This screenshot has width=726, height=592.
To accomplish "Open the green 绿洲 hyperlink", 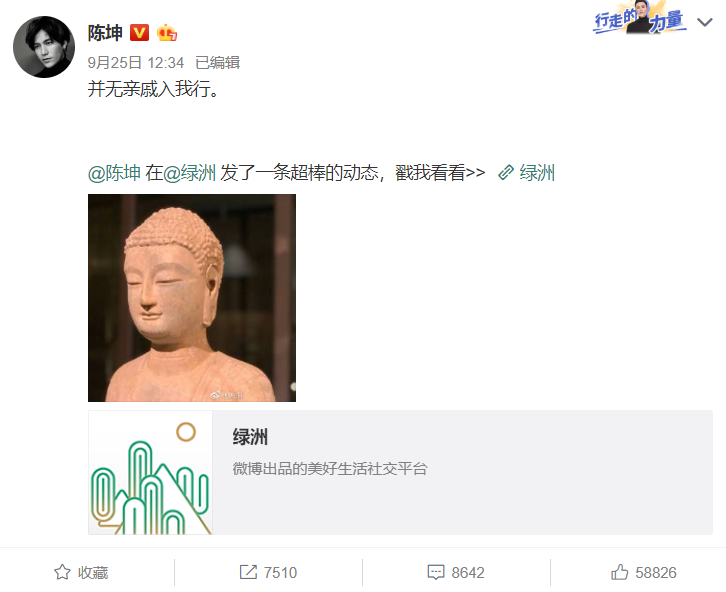I will point(537,173).
